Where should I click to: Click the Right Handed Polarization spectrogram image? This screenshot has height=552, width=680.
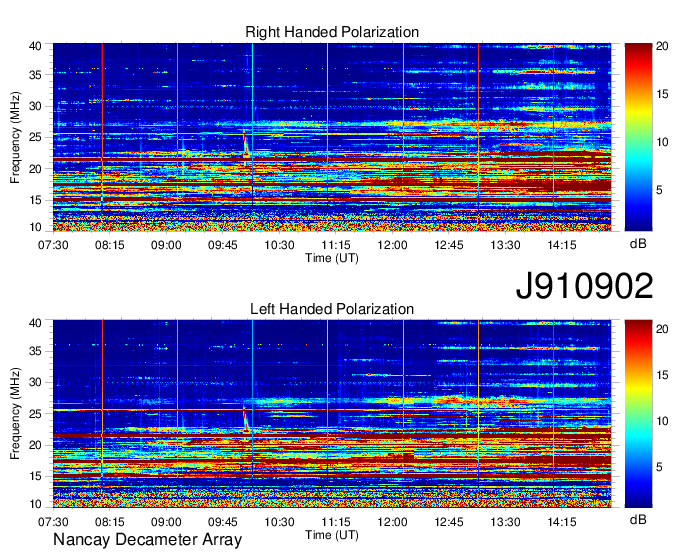coord(332,137)
